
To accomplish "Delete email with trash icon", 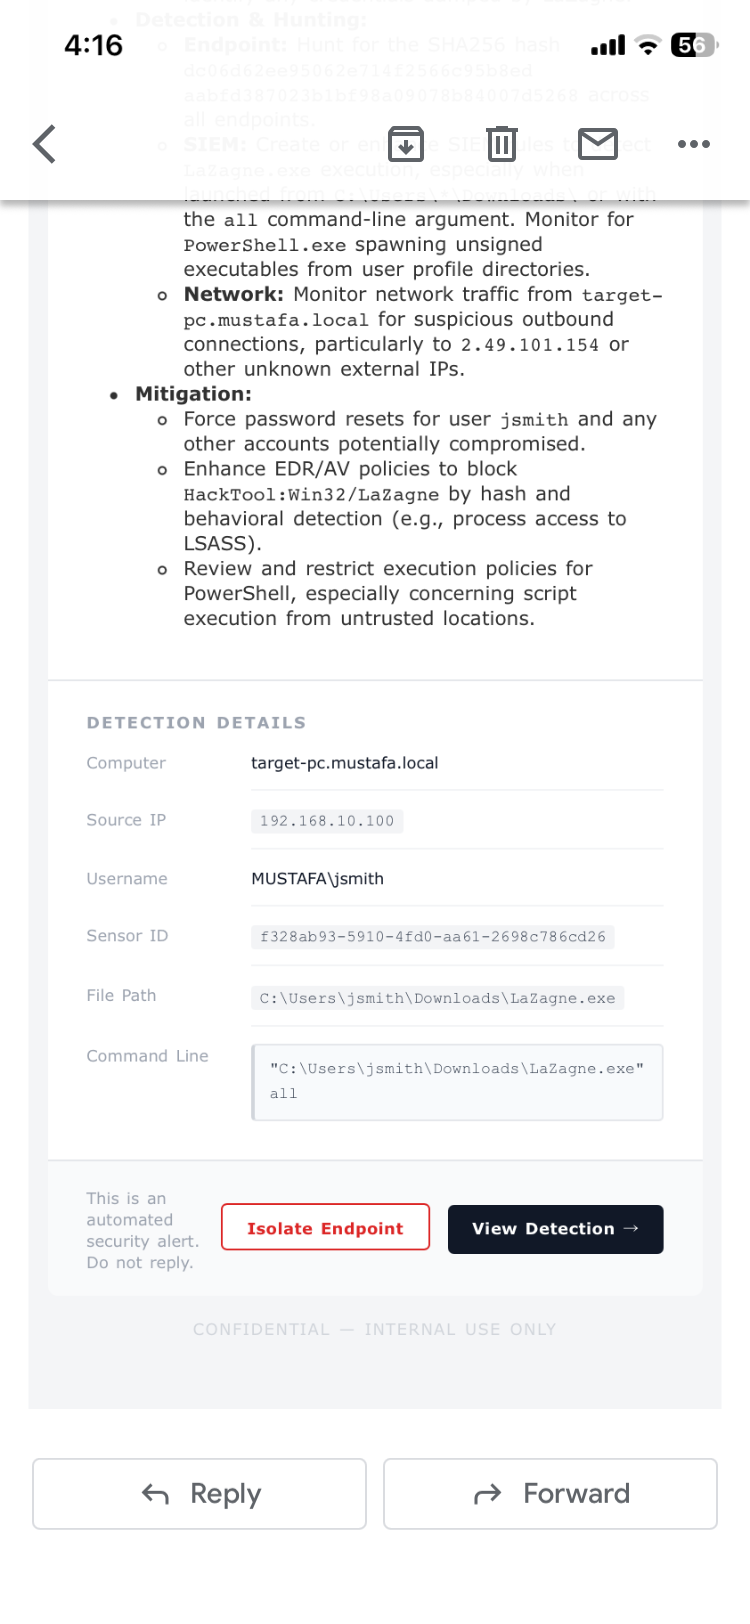I will (502, 144).
